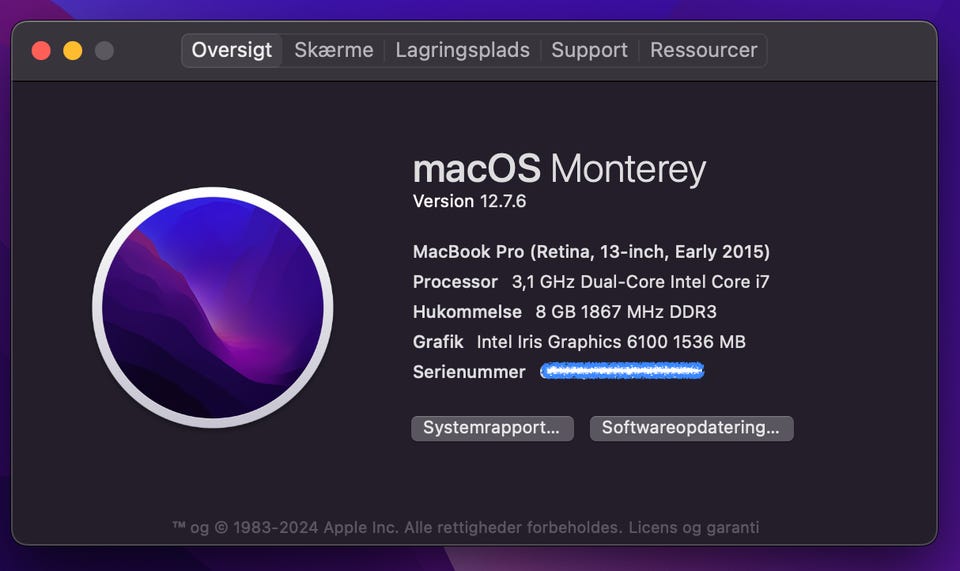Click the greyed-out zoom window button

click(104, 50)
